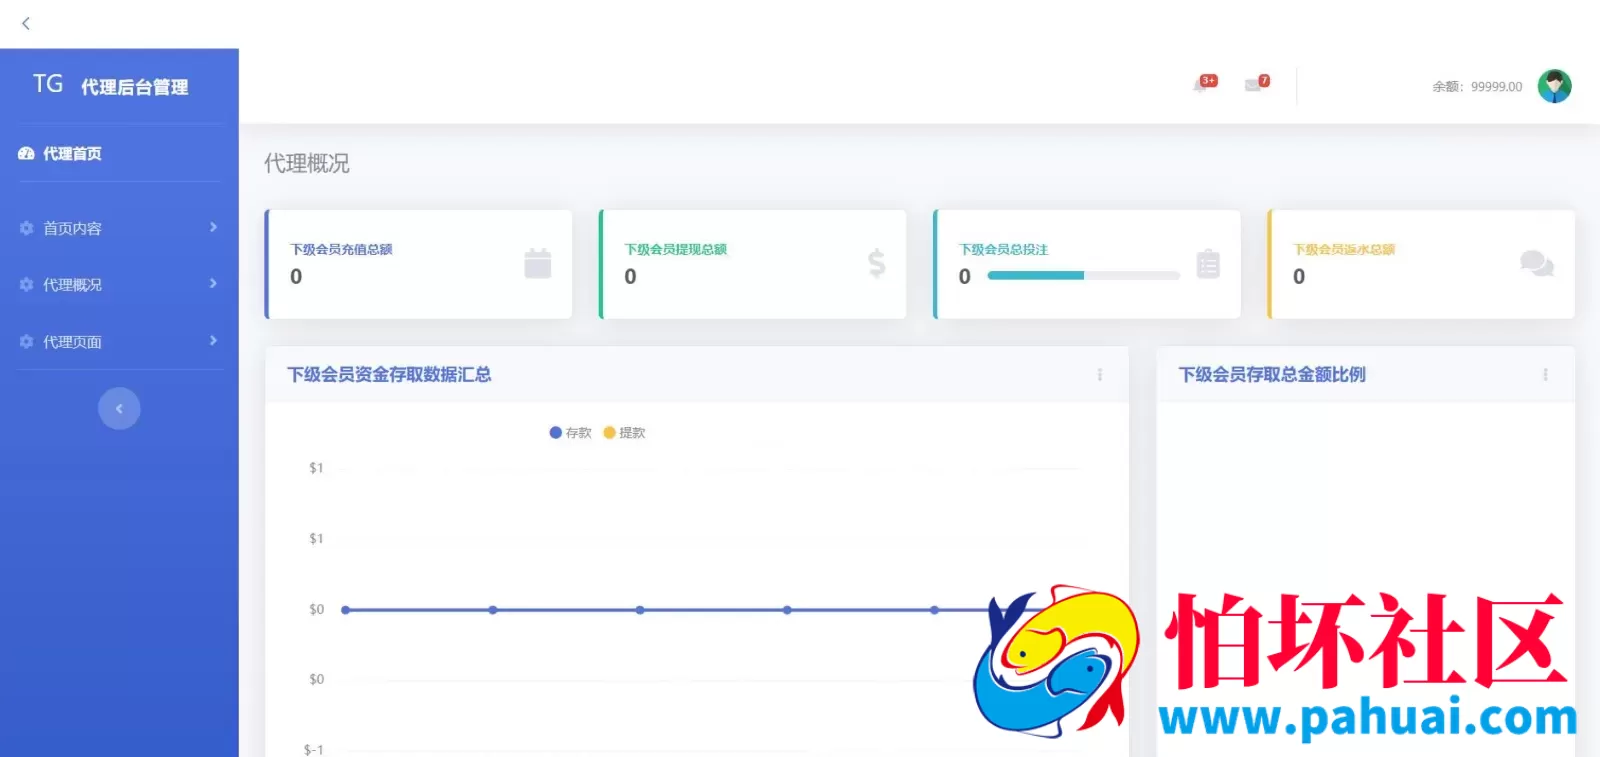Open the messages envelope with 7 badge
This screenshot has width=1600, height=757.
(x=1256, y=84)
